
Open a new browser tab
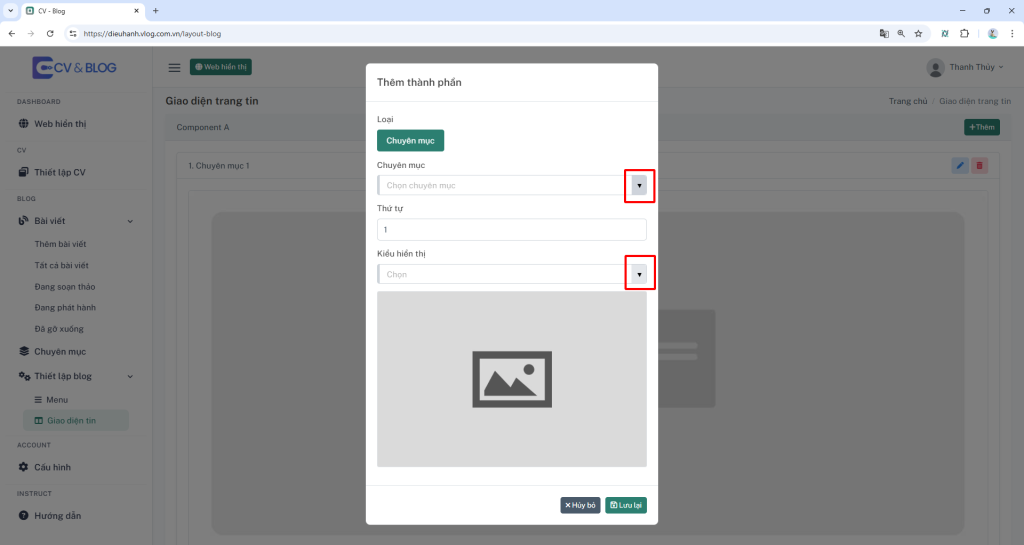(x=155, y=10)
